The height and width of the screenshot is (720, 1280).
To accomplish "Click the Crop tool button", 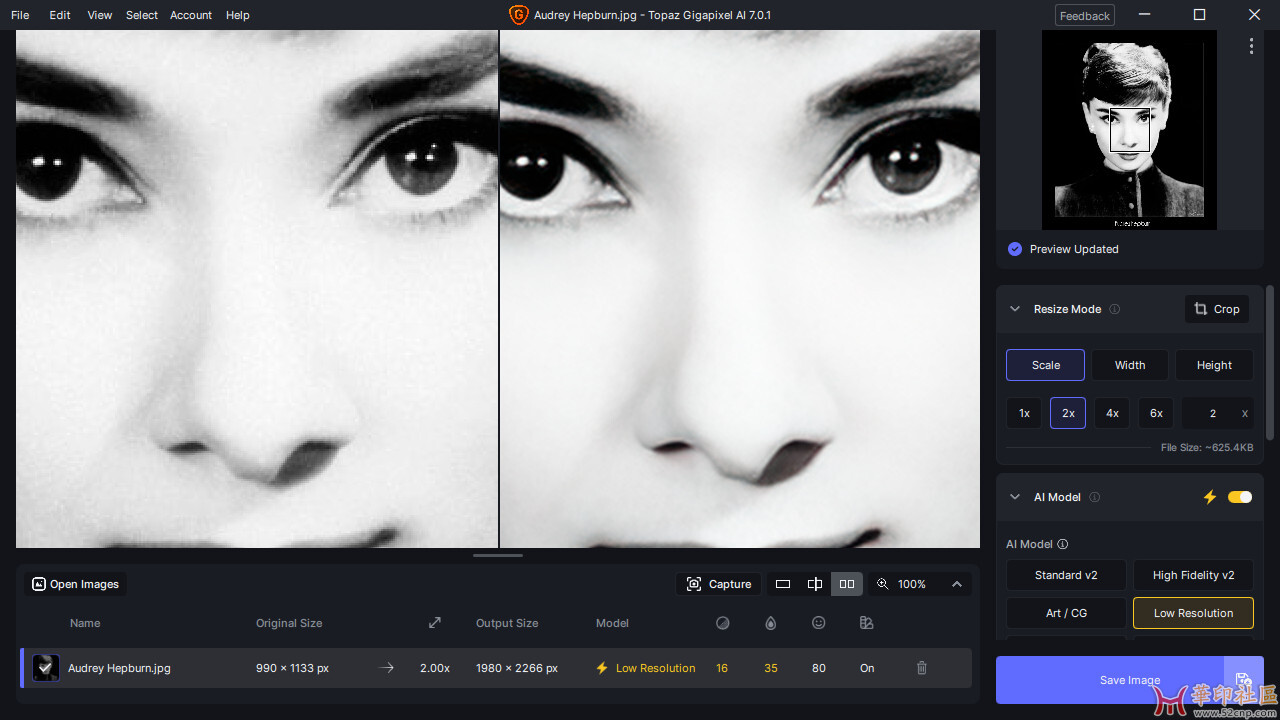I will [x=1216, y=309].
